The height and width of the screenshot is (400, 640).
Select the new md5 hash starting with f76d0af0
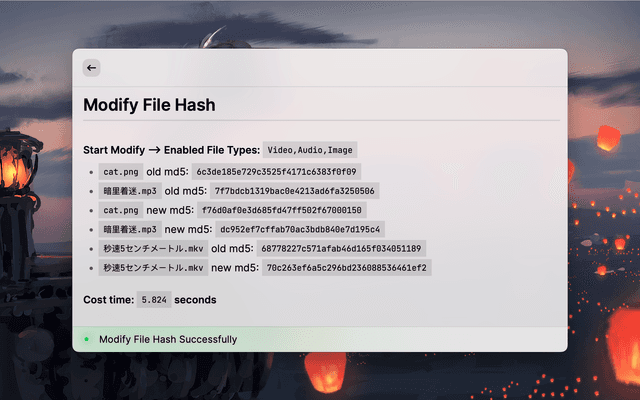coord(281,210)
